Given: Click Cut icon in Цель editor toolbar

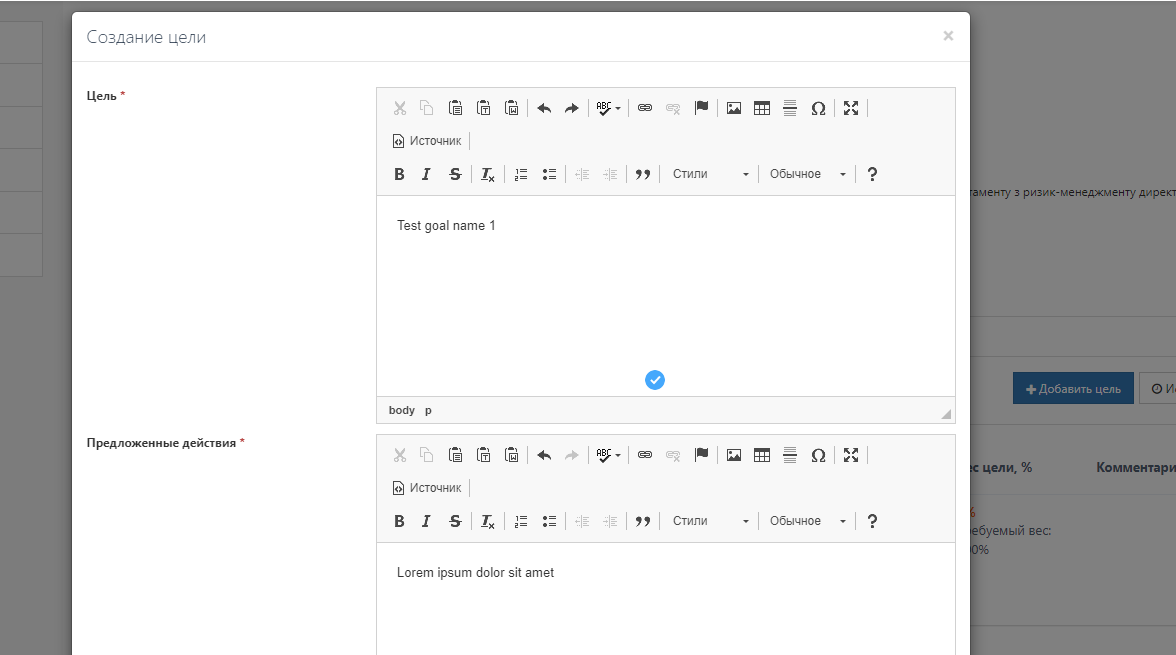Looking at the screenshot, I should pyautogui.click(x=400, y=108).
